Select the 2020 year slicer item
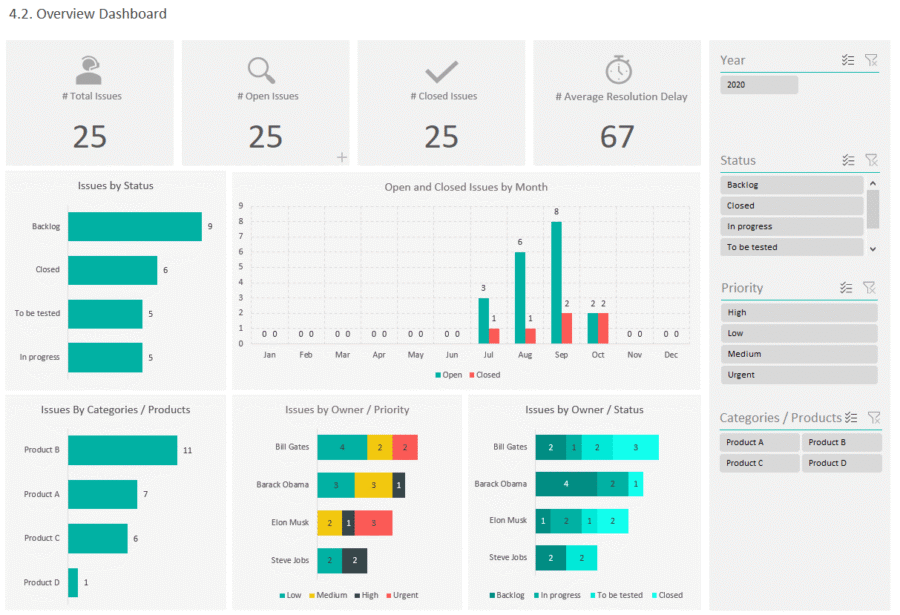The image size is (900, 615). click(759, 85)
